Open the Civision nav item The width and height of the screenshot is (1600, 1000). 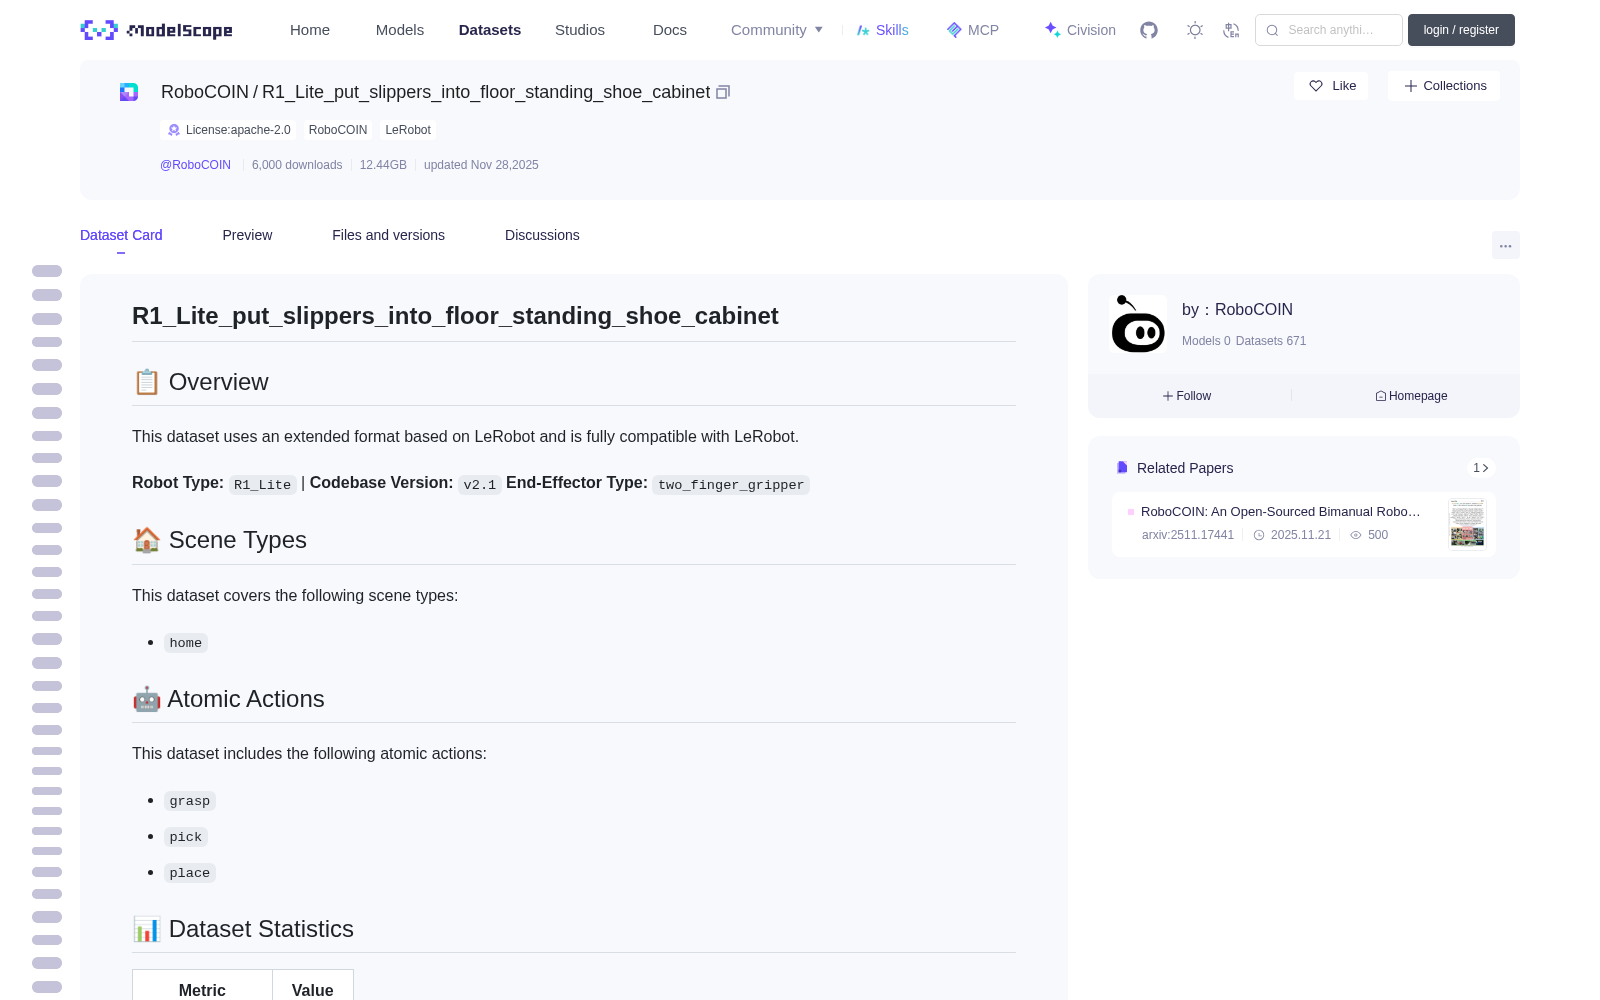tap(1080, 30)
